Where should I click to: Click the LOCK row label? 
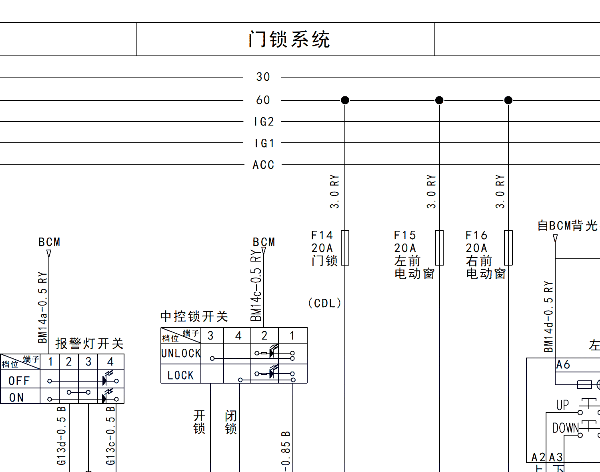pos(180,375)
